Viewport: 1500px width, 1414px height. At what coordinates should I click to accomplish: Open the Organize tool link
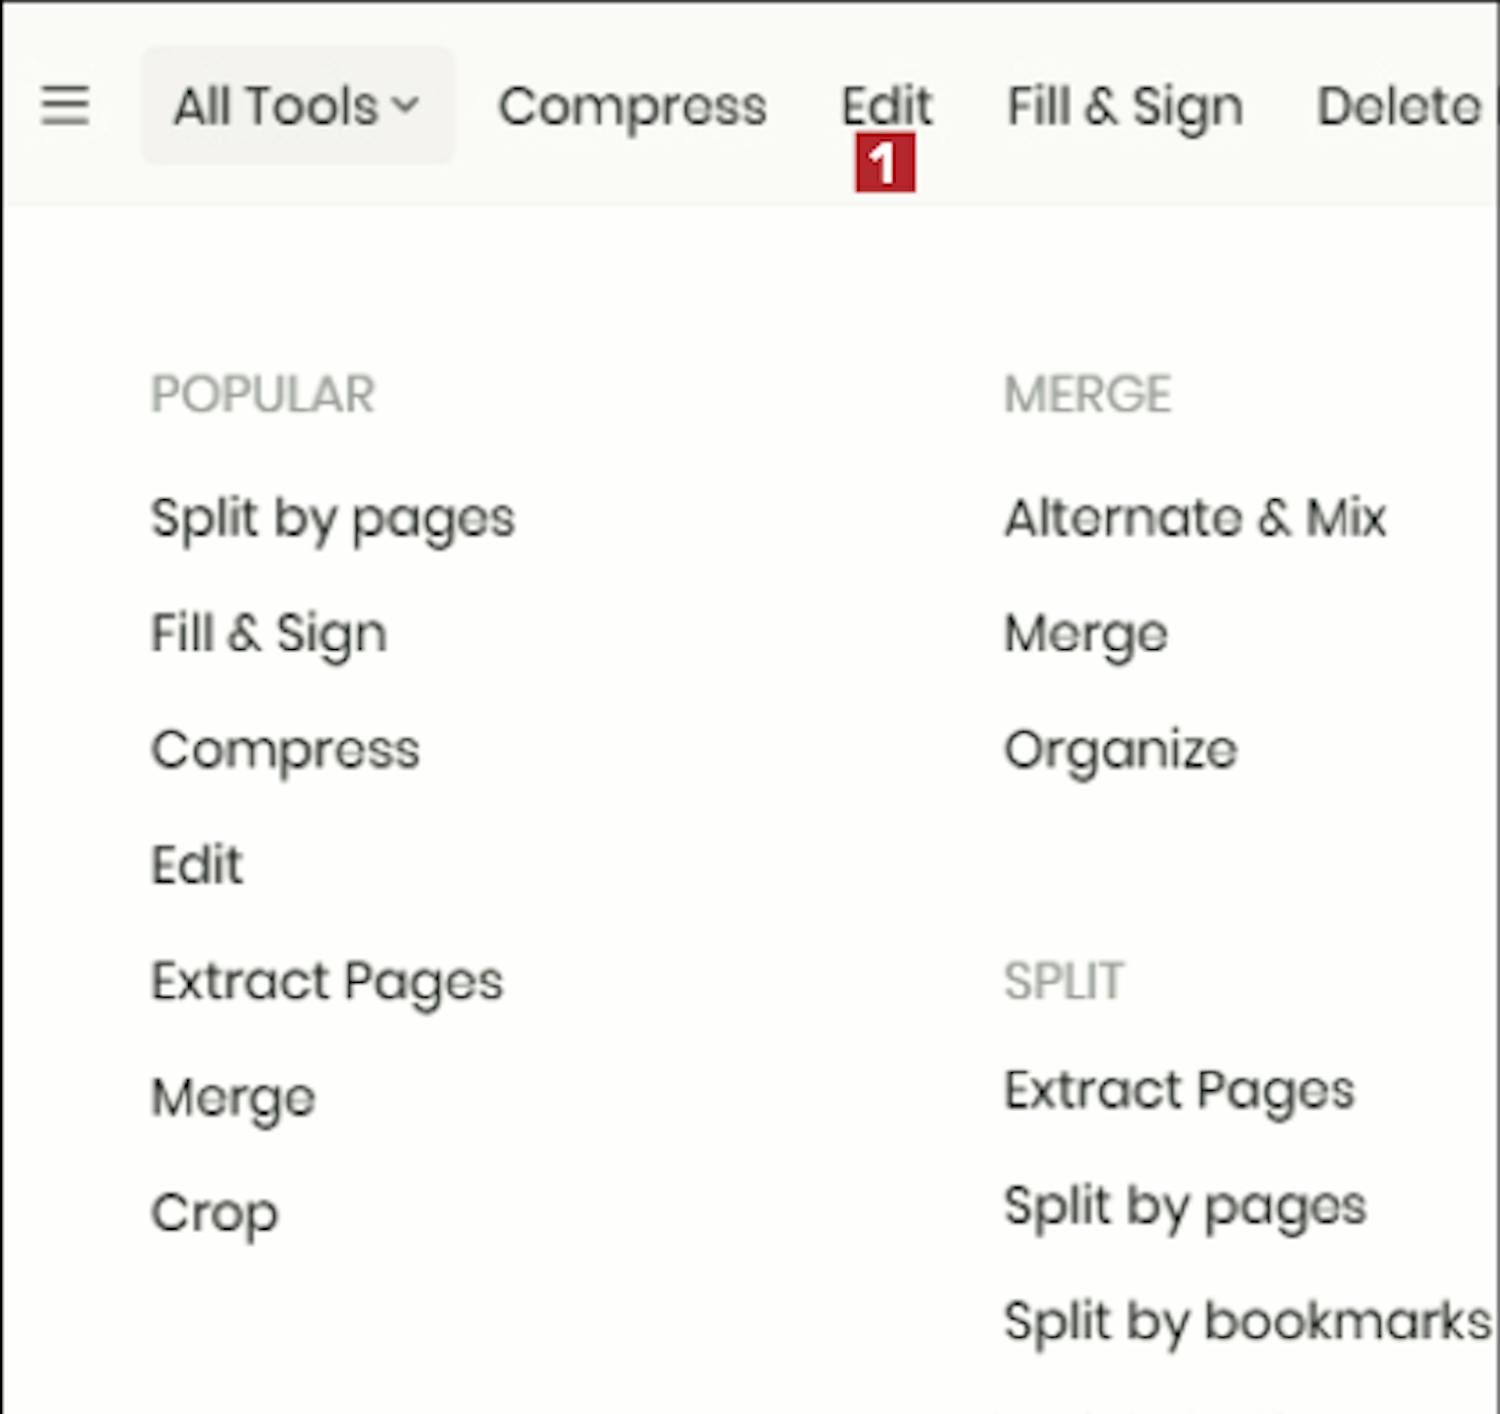click(x=1120, y=749)
